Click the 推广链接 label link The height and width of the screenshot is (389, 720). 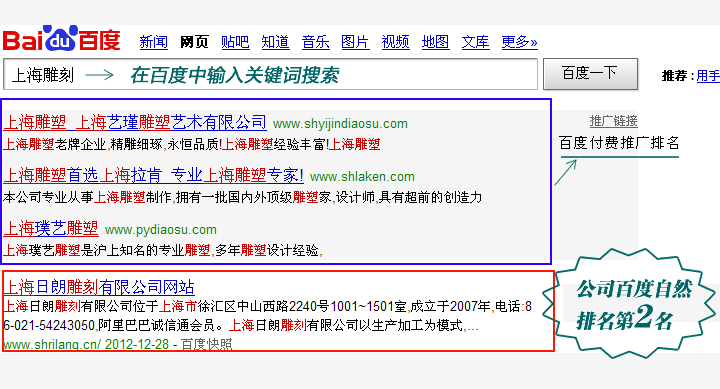tap(613, 121)
